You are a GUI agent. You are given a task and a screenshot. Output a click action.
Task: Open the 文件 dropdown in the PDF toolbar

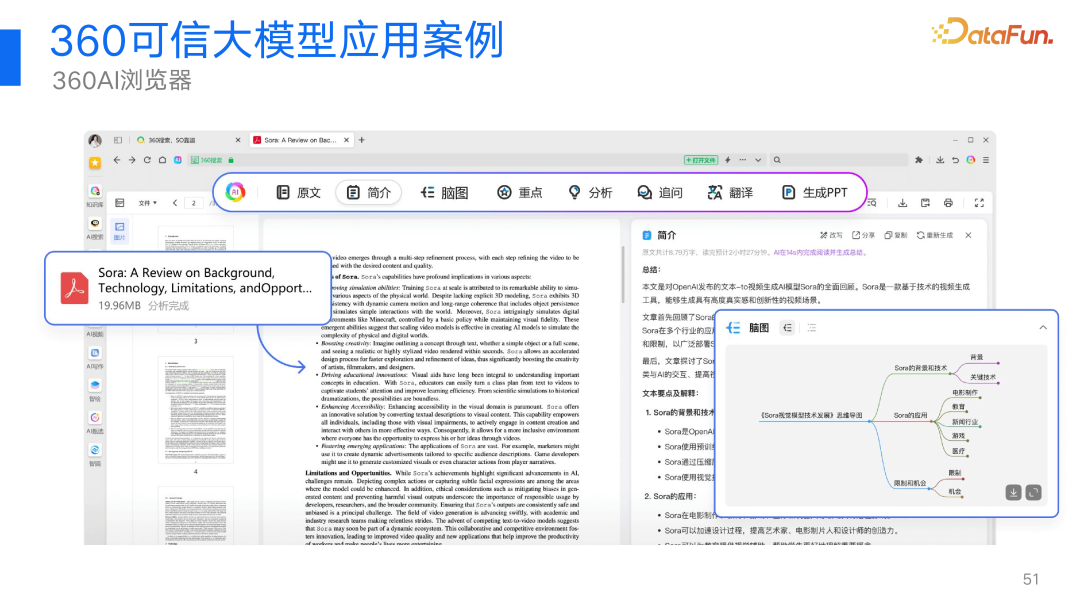coord(148,202)
